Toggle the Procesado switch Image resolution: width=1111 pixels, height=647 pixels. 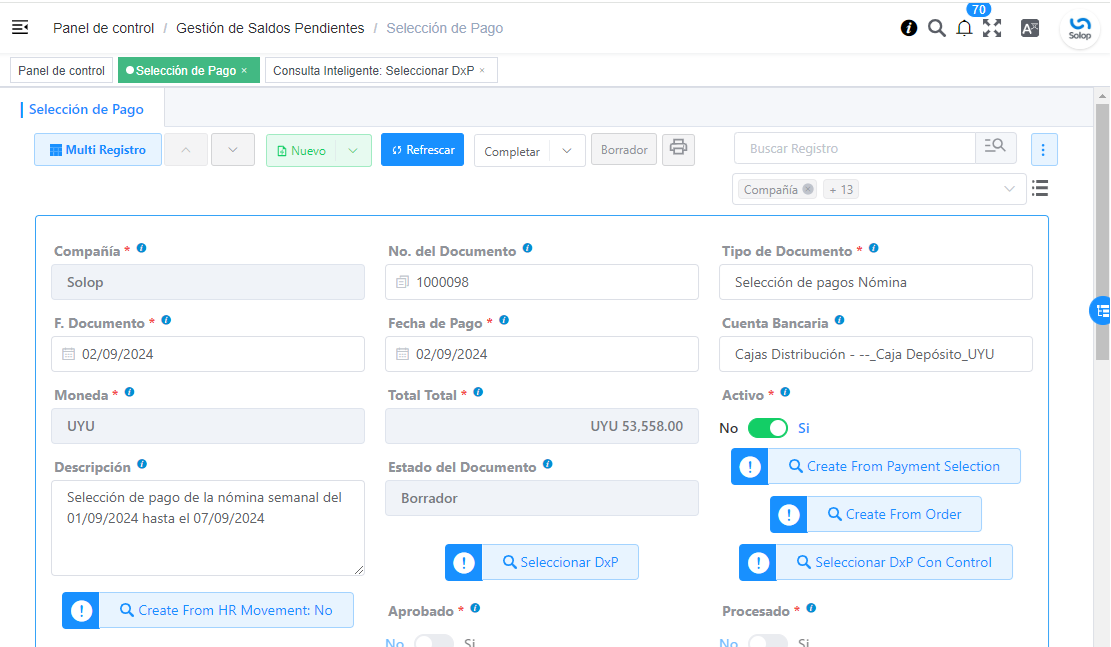point(768,642)
